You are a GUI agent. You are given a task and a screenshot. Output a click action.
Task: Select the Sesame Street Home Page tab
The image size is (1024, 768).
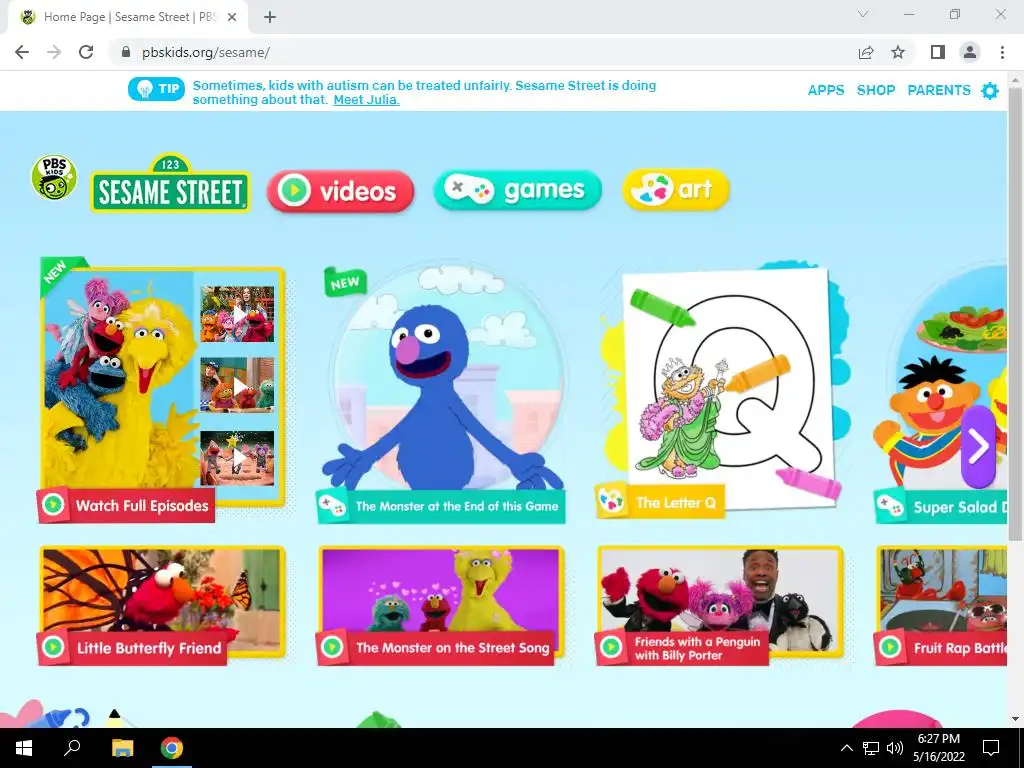click(128, 17)
